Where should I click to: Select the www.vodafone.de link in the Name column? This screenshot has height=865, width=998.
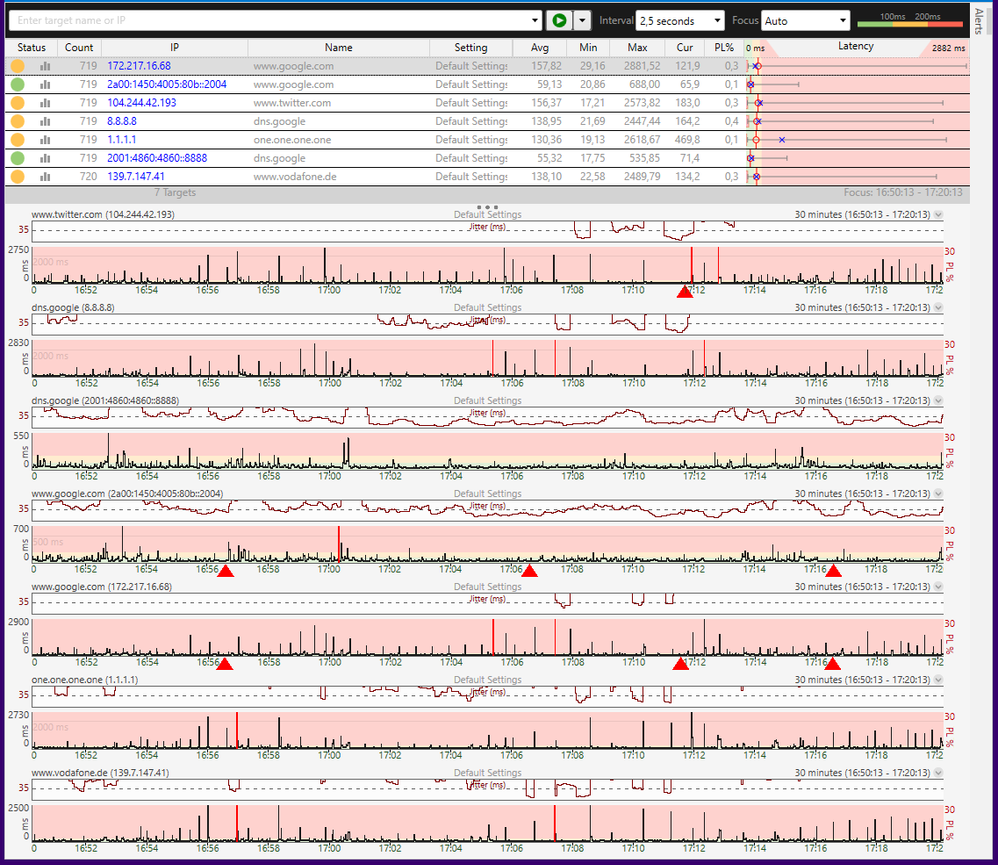click(294, 177)
